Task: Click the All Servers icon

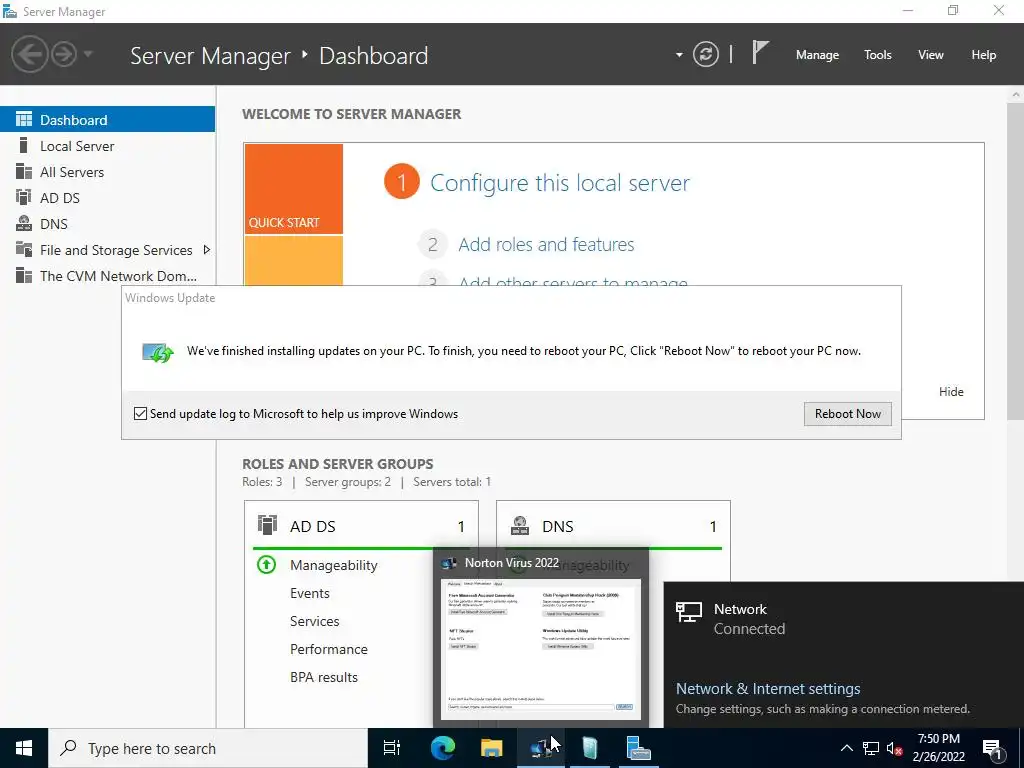Action: (x=24, y=171)
